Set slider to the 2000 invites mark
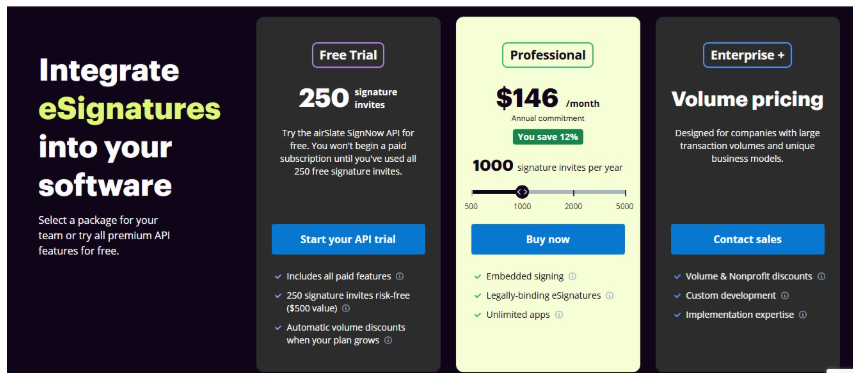 click(x=573, y=192)
